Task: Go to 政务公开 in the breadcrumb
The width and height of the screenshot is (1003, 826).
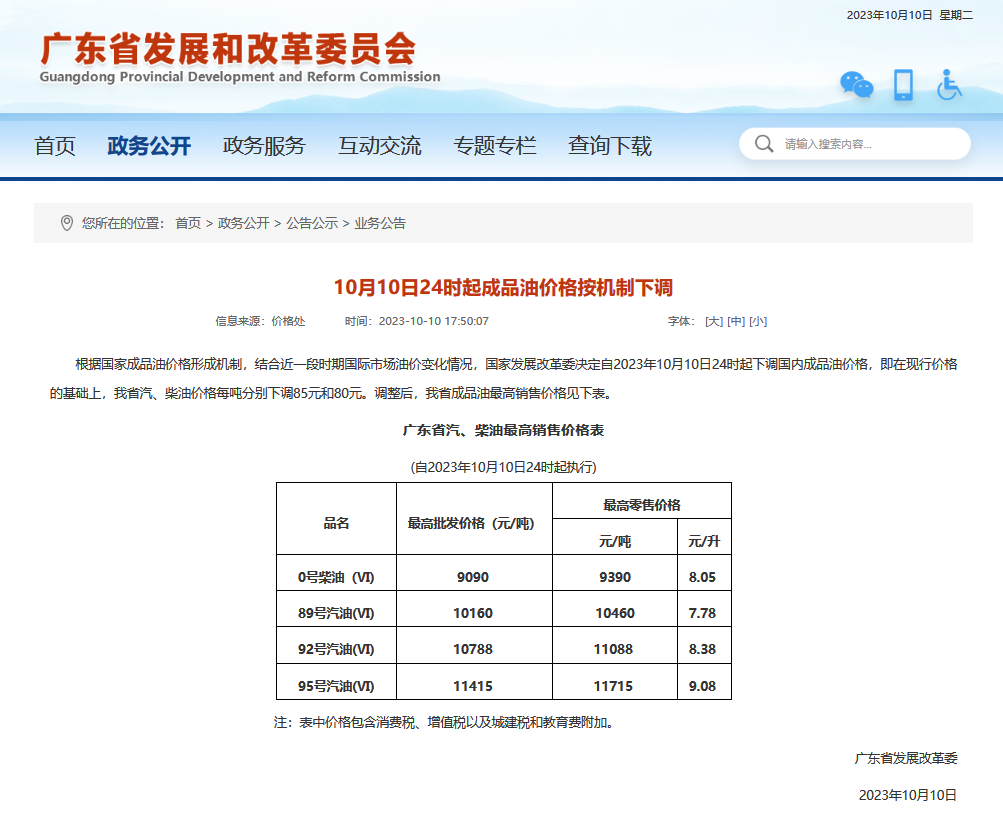Action: pyautogui.click(x=244, y=223)
